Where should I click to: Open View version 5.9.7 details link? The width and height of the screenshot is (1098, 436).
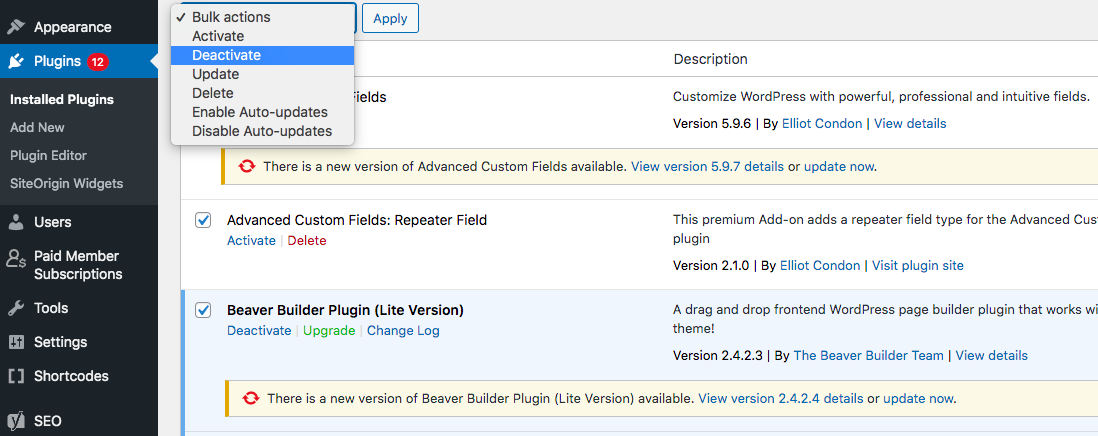tap(707, 167)
